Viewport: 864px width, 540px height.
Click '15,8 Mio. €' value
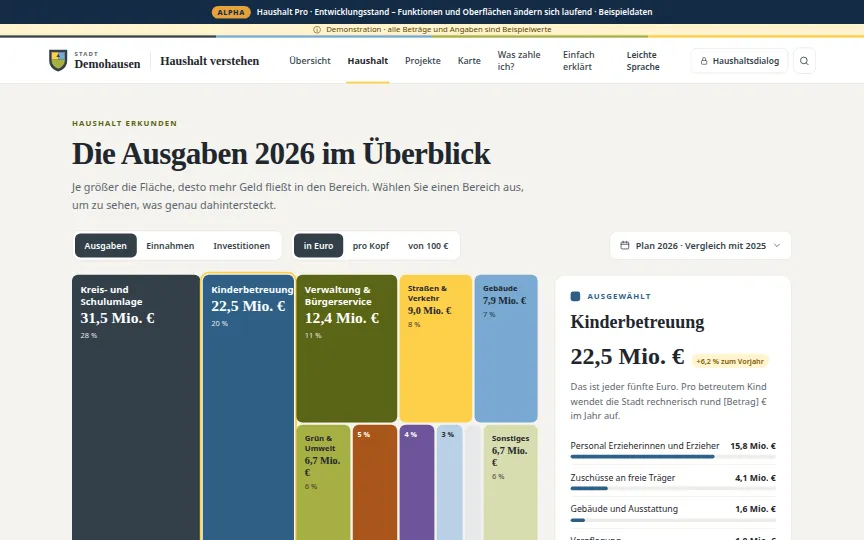753,446
